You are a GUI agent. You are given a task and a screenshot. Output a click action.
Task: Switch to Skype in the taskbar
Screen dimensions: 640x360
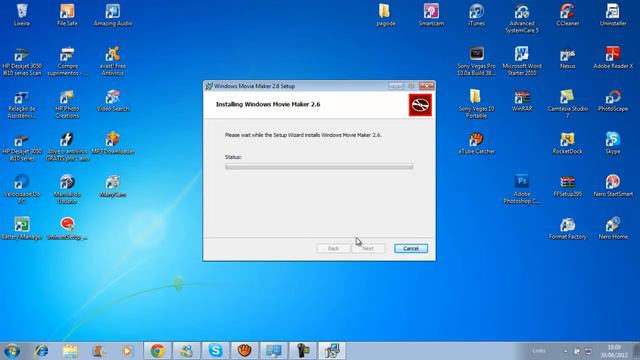pos(215,351)
